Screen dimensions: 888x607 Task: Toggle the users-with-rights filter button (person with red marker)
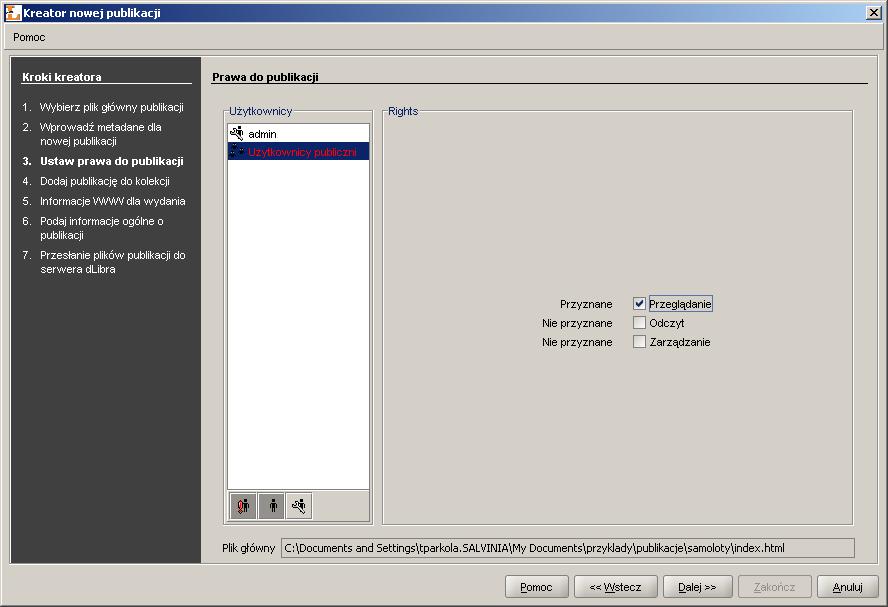[x=243, y=506]
